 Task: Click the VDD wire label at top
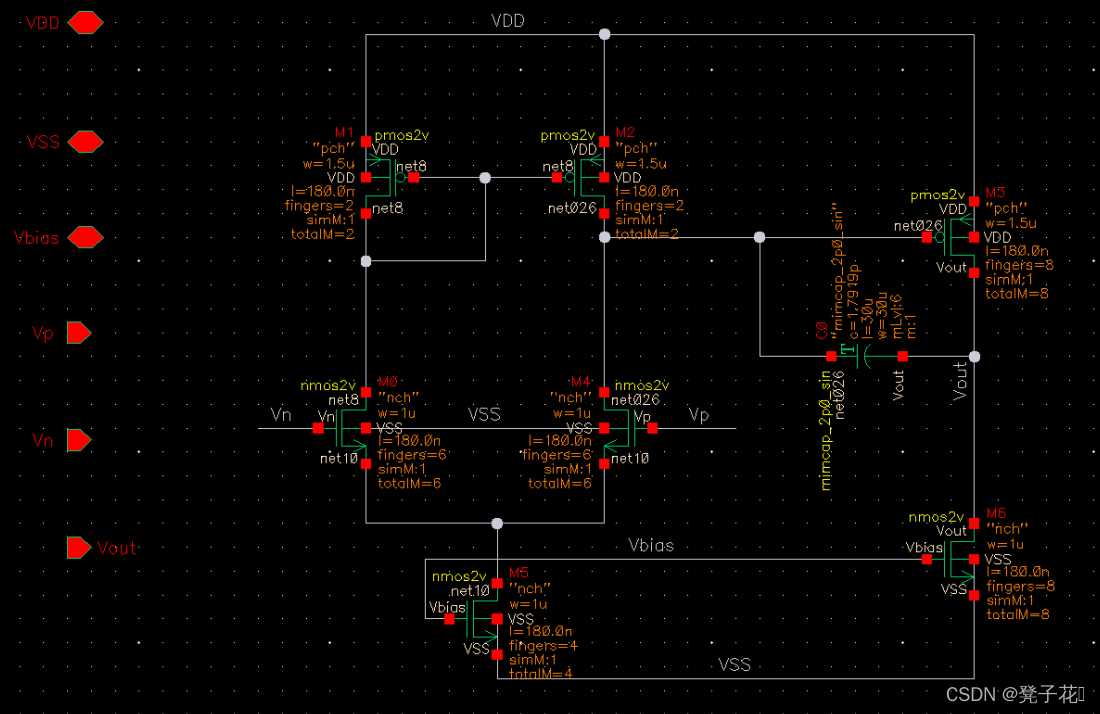(508, 21)
